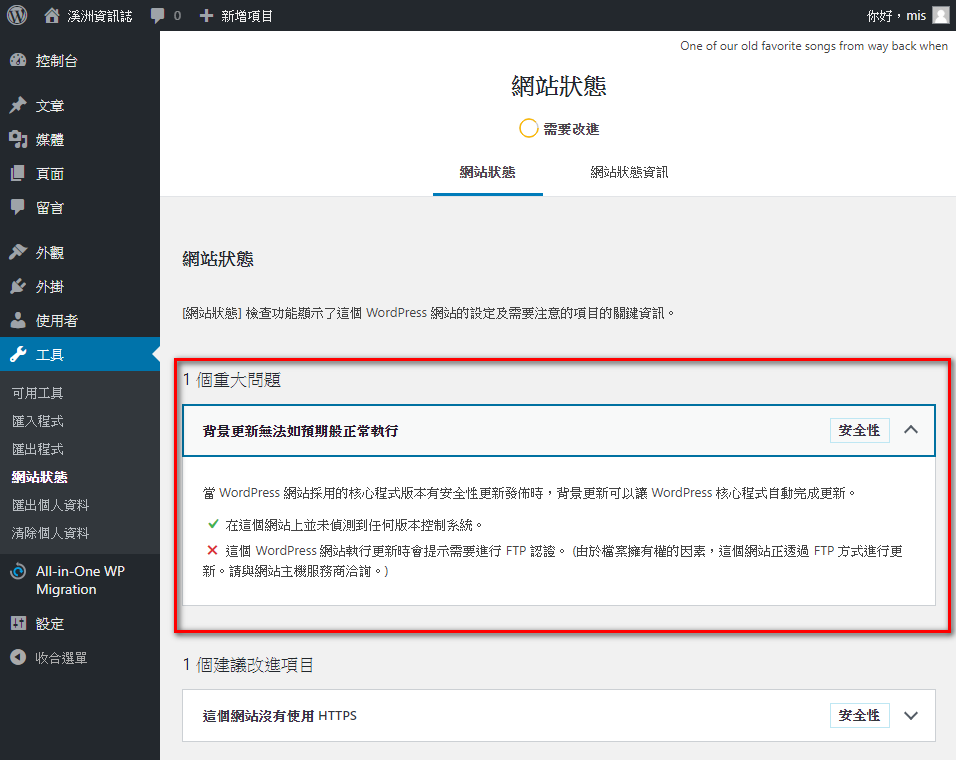Click the comment count 0 in admin bar
Viewport: 956px width, 760px height.
tap(177, 16)
